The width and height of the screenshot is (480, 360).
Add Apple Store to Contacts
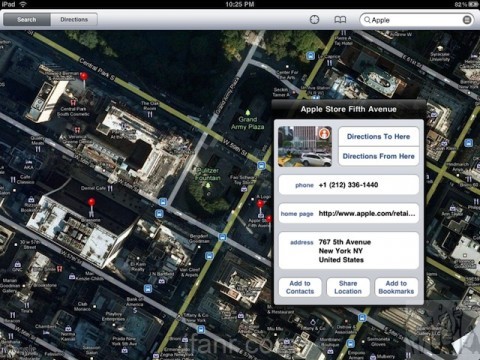[x=300, y=287]
